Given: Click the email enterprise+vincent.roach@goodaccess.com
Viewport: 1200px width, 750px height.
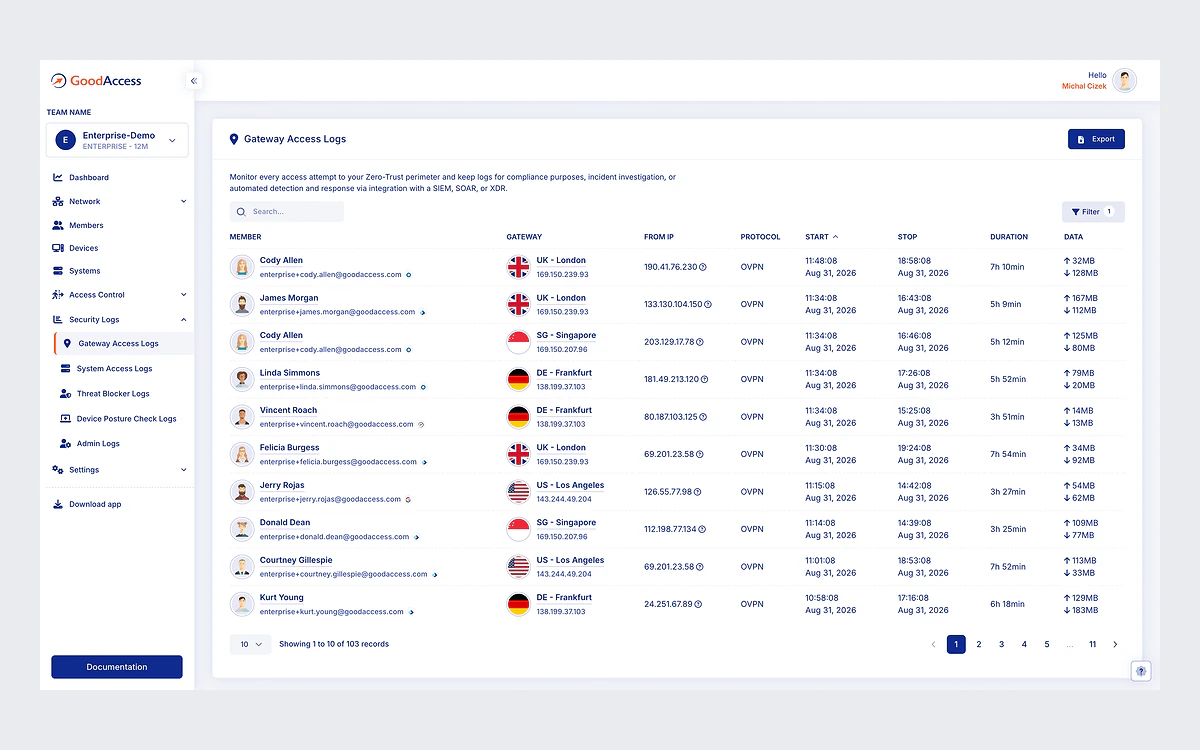Looking at the screenshot, I should (x=336, y=424).
